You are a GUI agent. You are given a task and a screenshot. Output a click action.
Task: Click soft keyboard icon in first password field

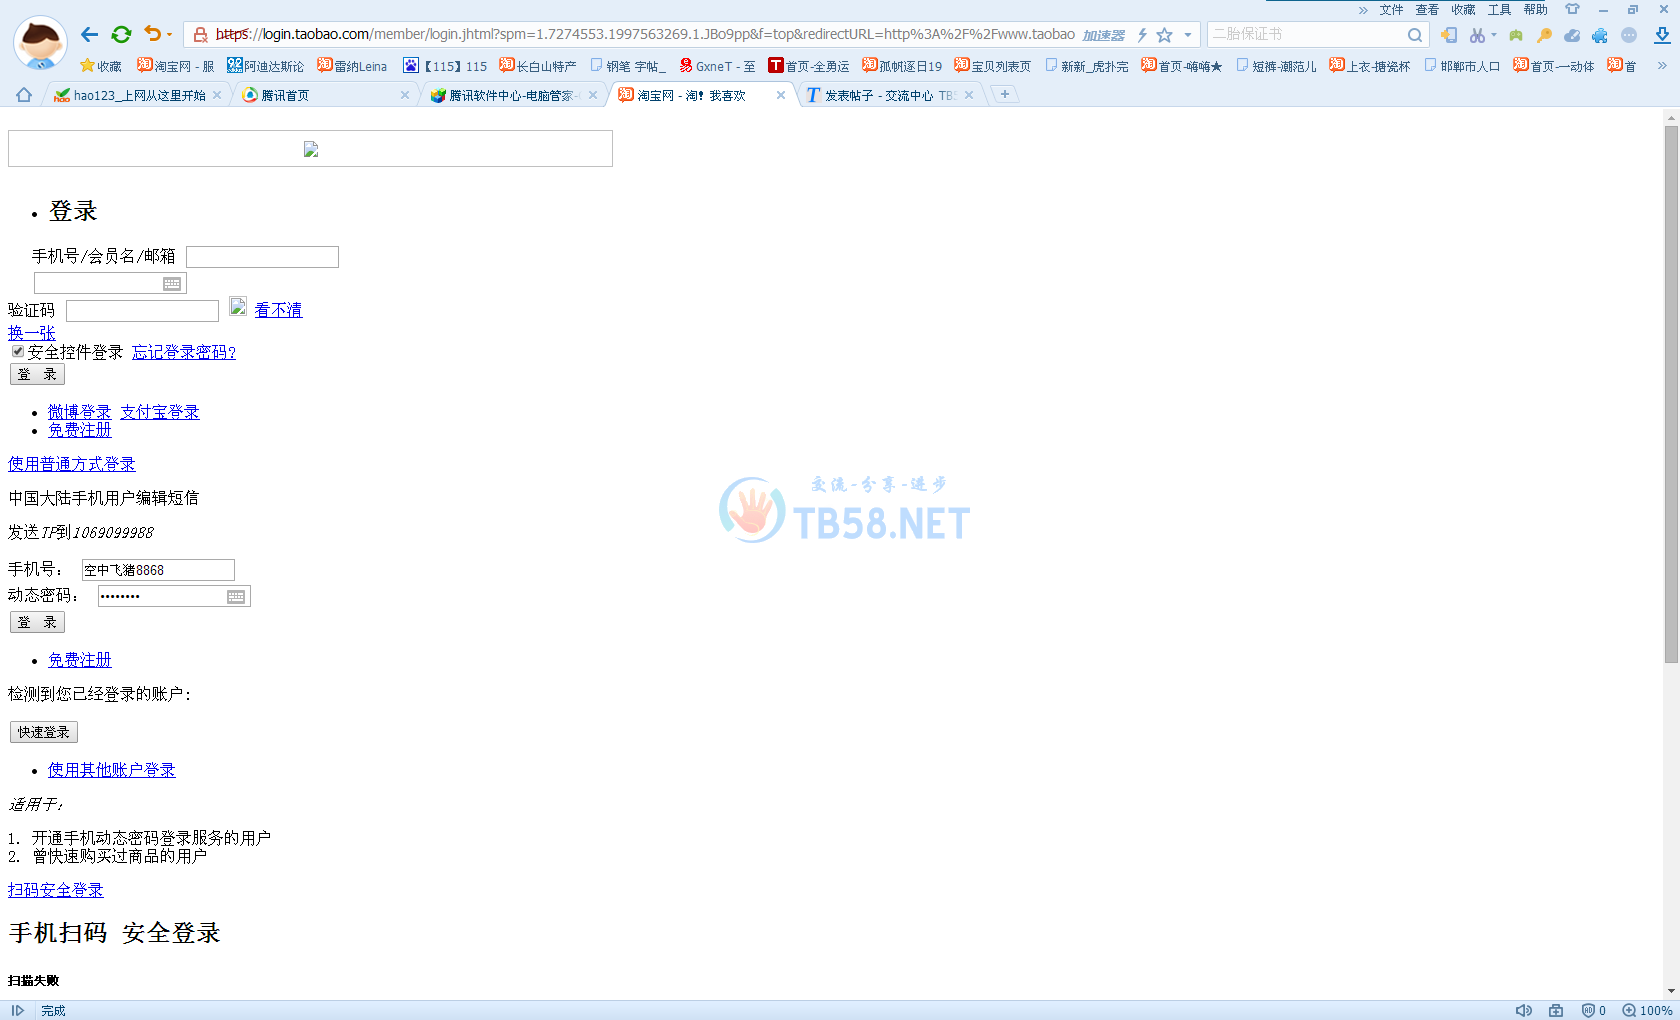172,284
